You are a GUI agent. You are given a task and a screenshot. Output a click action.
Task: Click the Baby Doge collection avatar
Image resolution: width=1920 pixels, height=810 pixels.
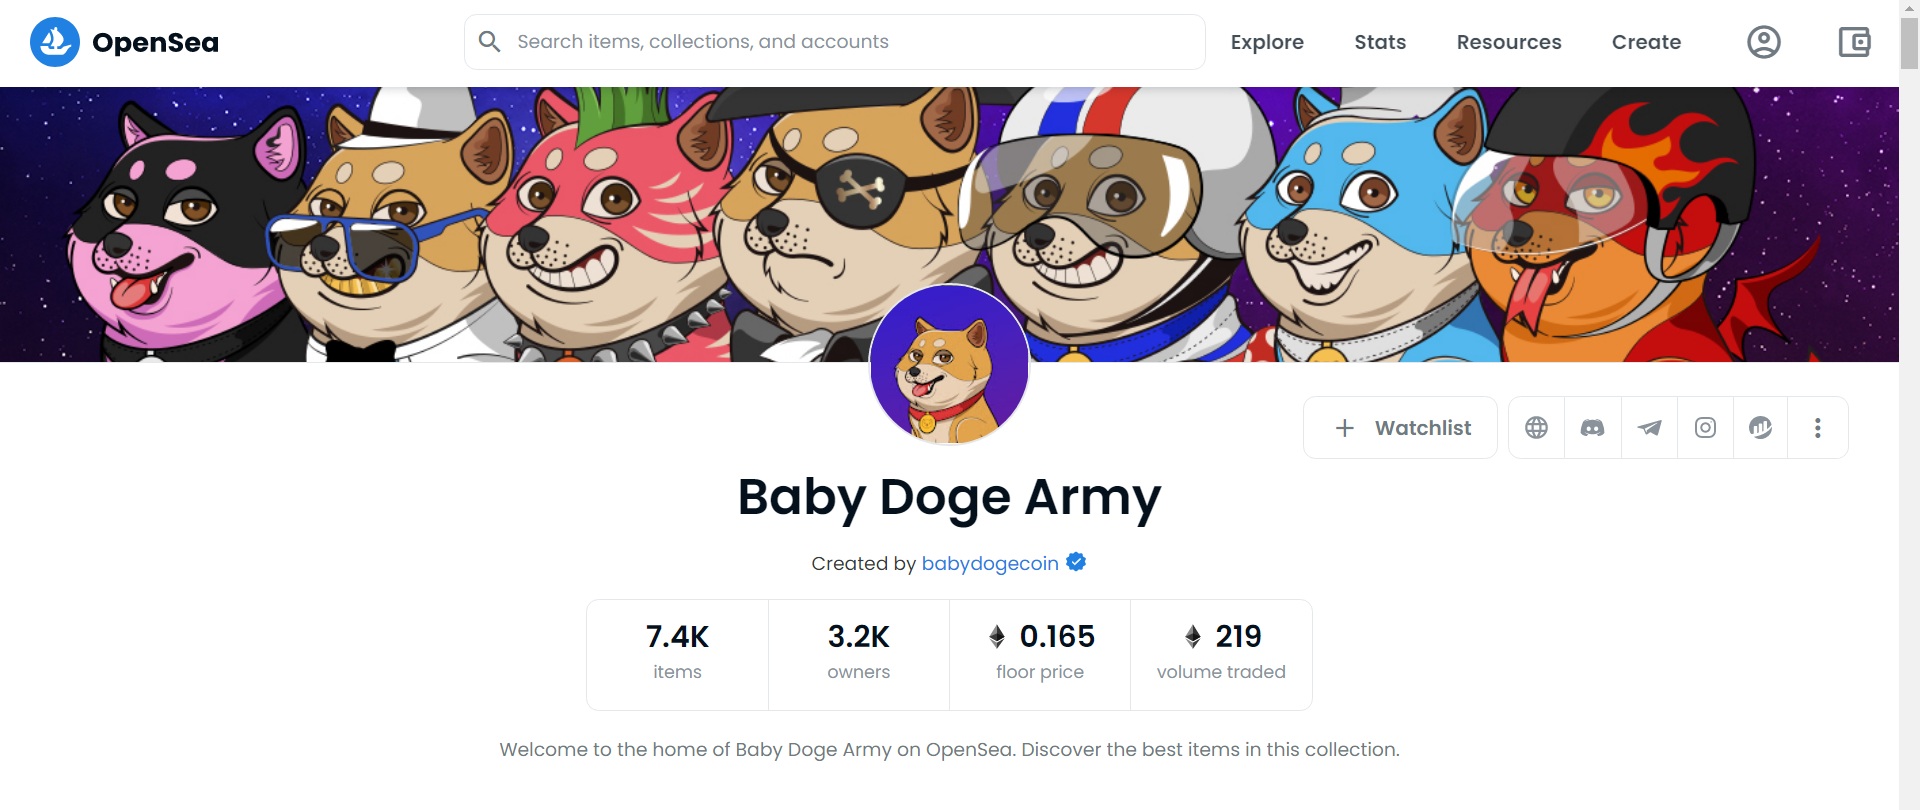point(949,365)
